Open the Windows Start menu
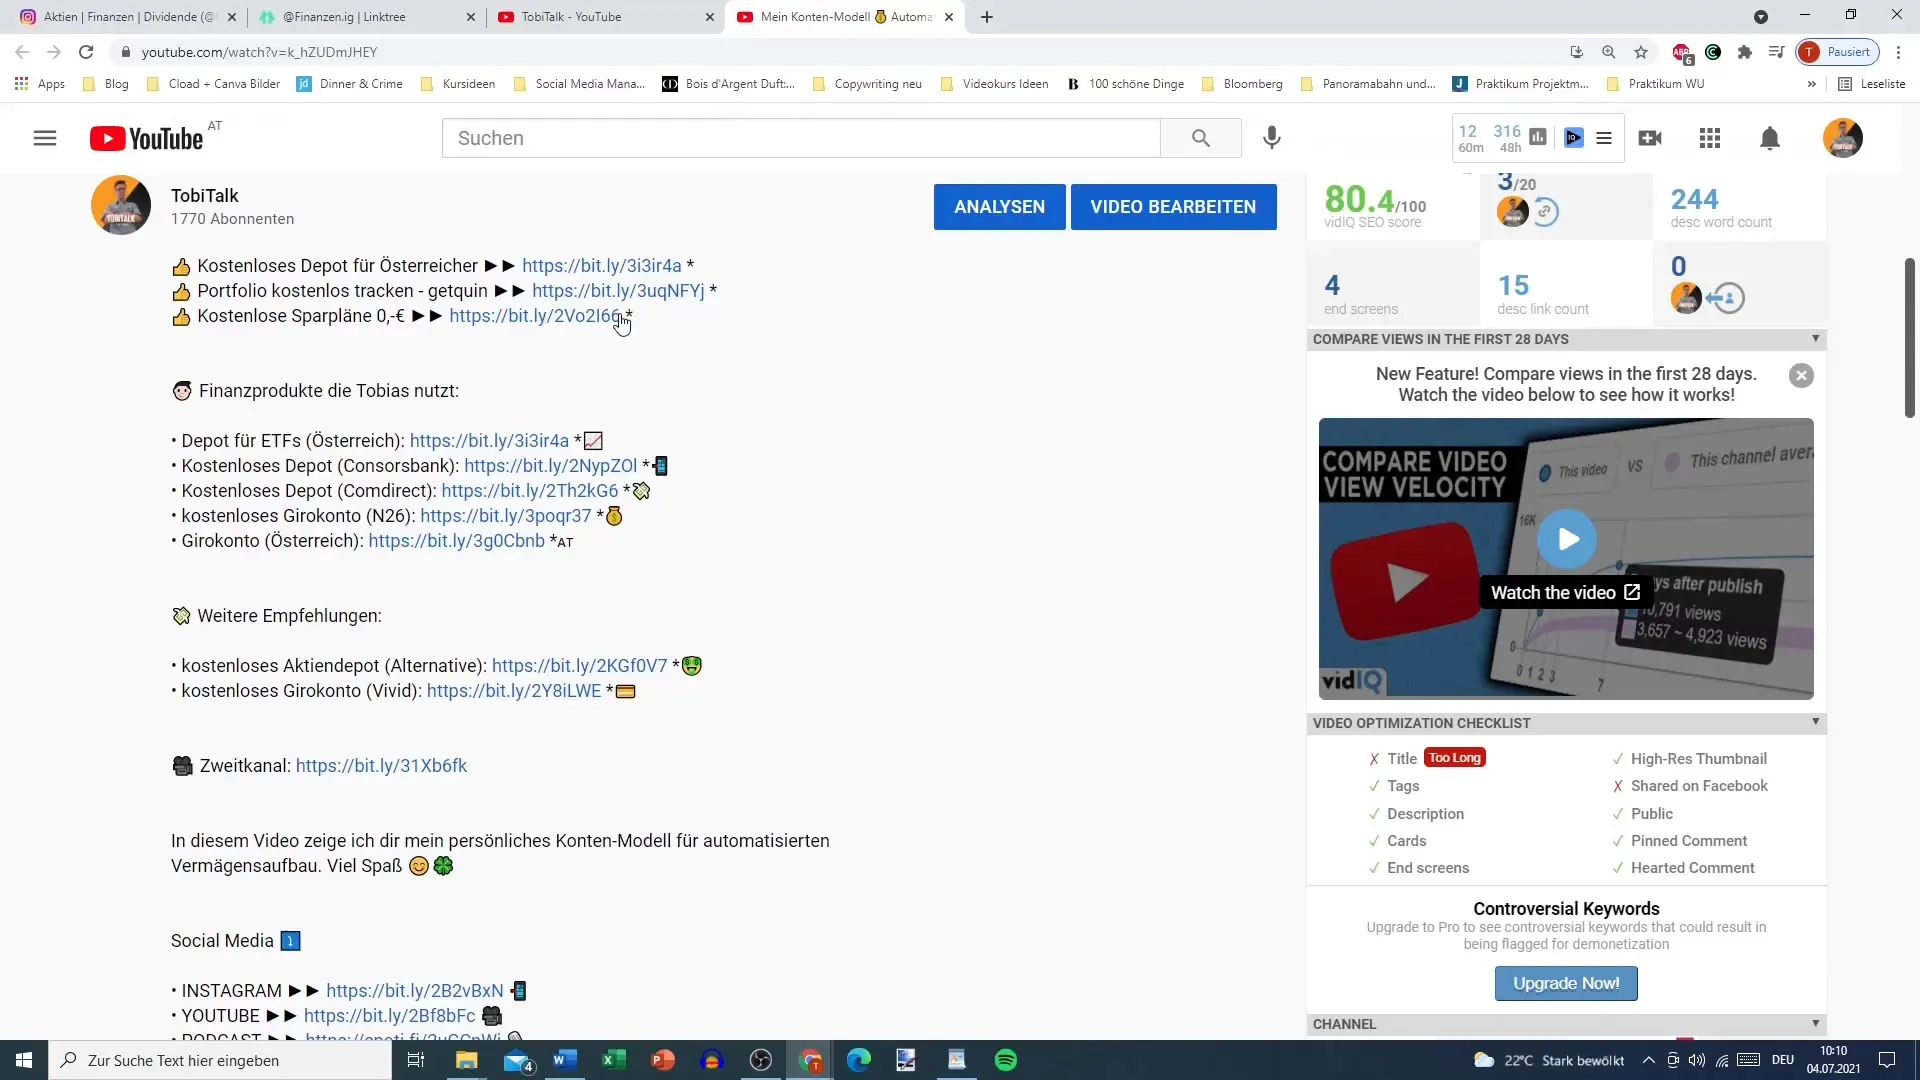The height and width of the screenshot is (1080, 1920). tap(24, 1060)
